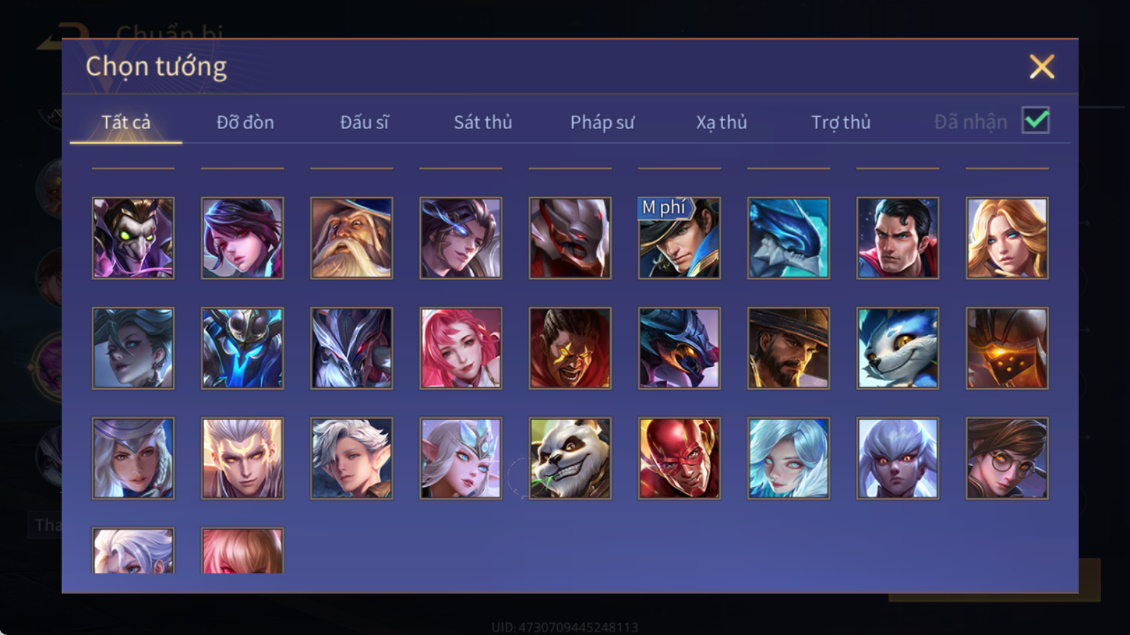Open the Trợ thủ tab
The image size is (1130, 635).
(841, 123)
